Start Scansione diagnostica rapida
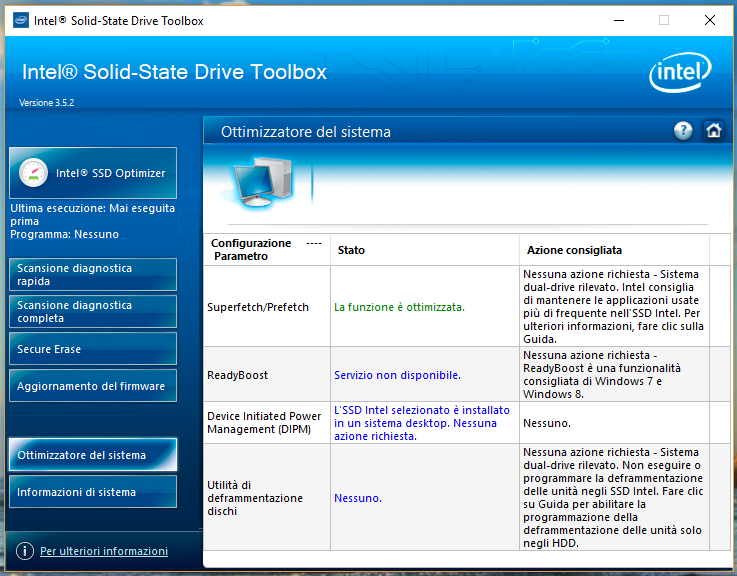 point(93,275)
